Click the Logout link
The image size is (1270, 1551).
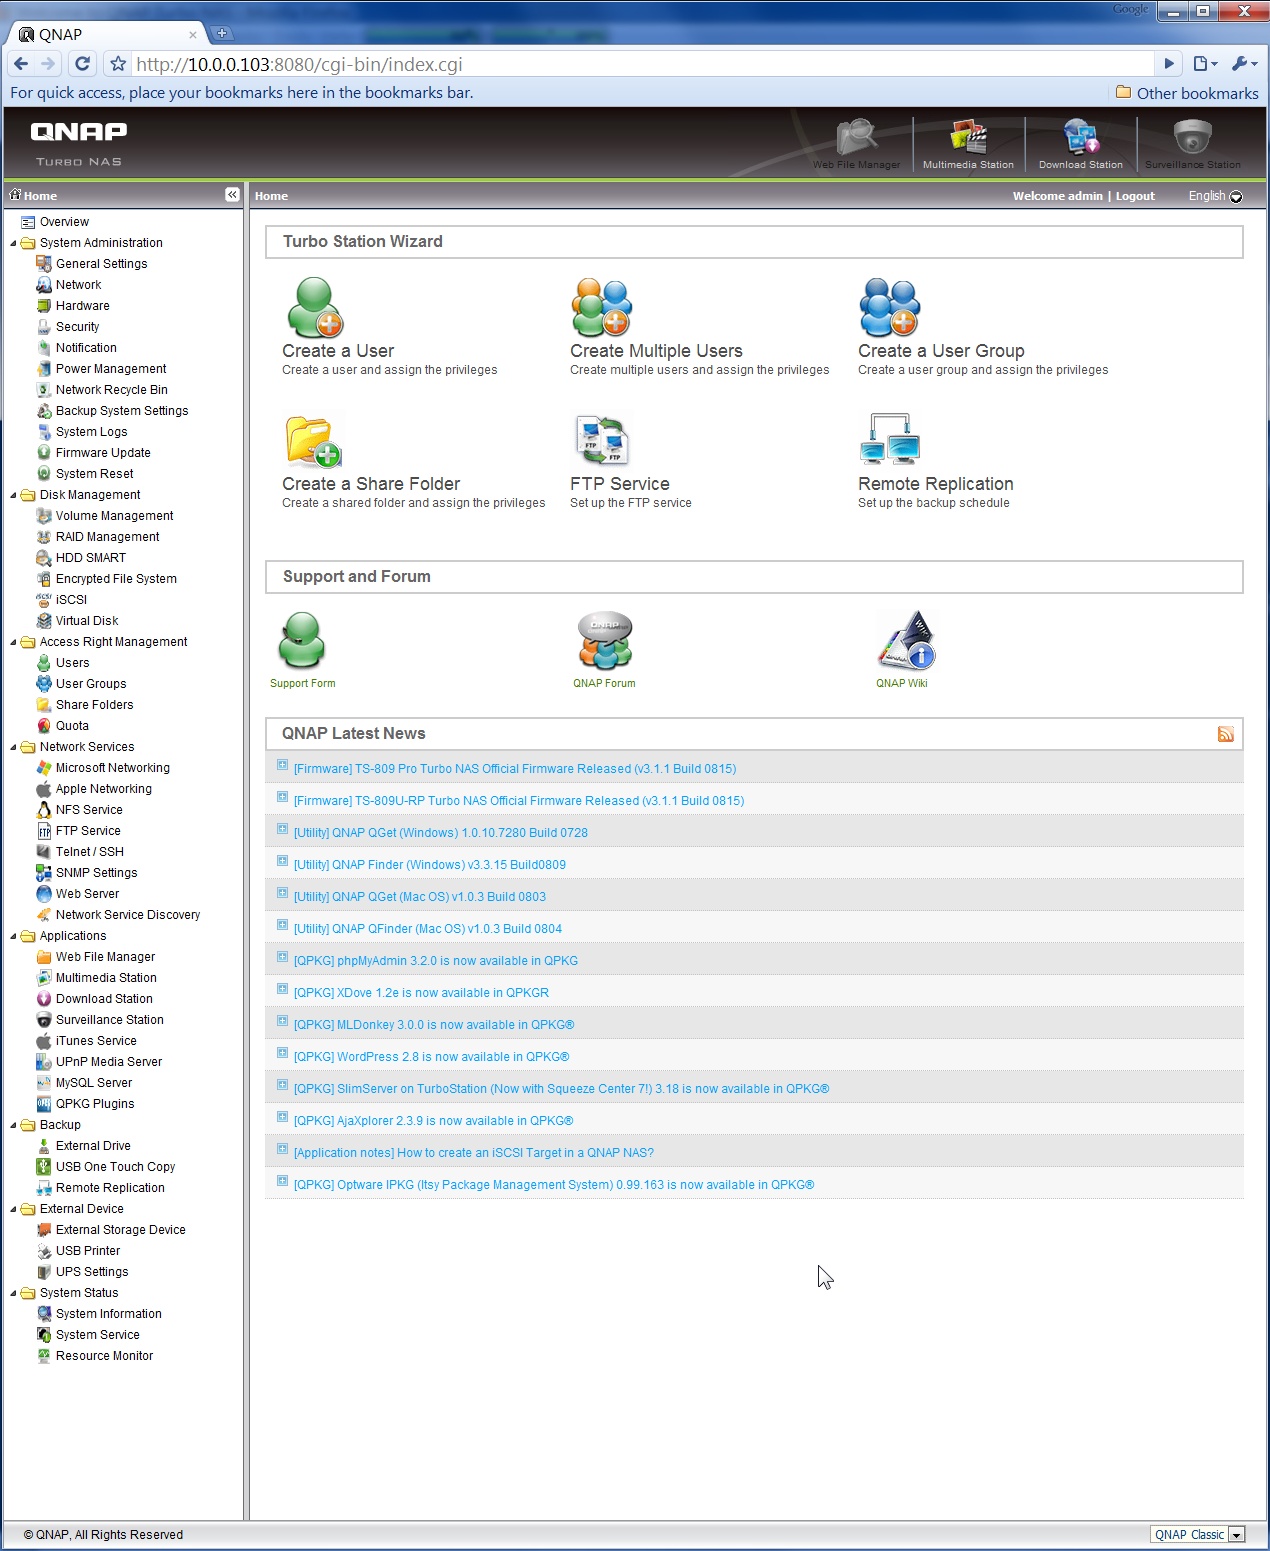click(x=1134, y=196)
